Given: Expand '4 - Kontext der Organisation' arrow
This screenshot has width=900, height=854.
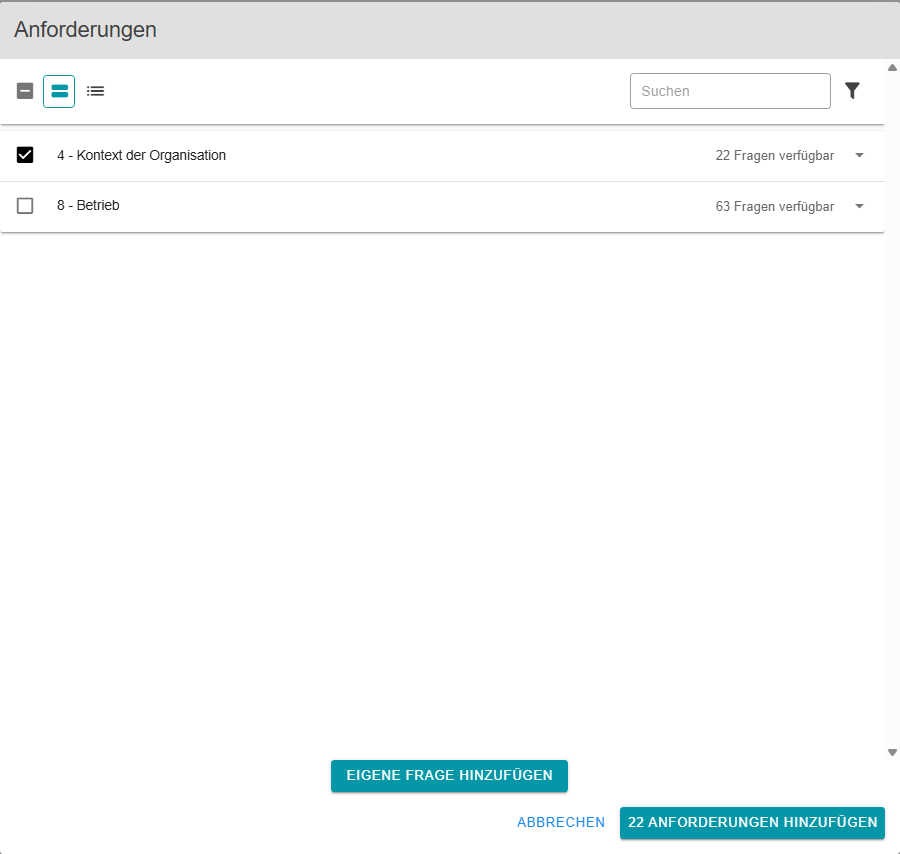Looking at the screenshot, I should pos(859,155).
